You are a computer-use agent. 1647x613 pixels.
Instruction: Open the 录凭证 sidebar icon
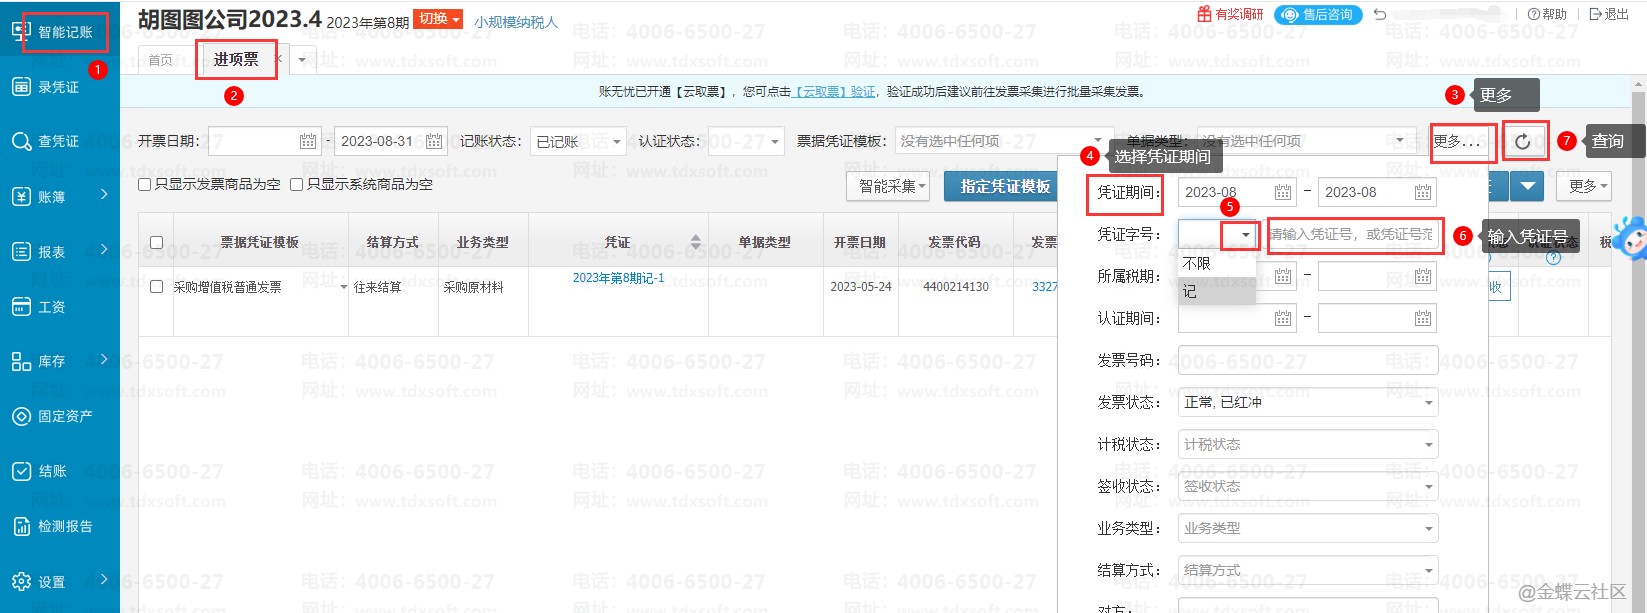21,87
